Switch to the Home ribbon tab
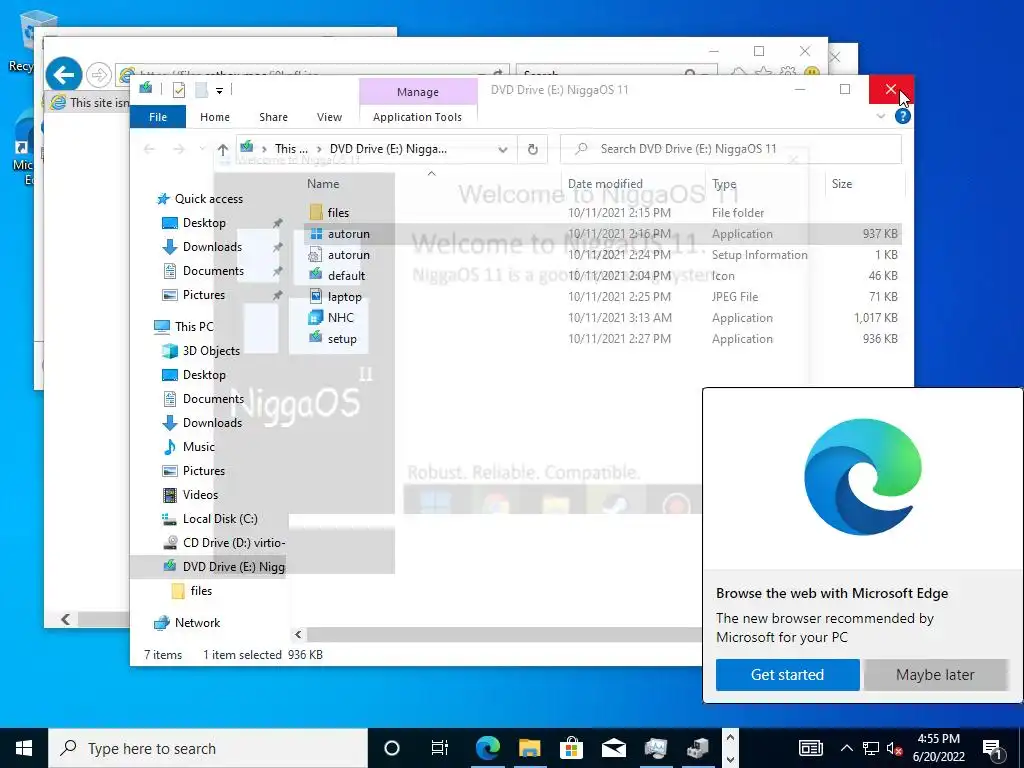Viewport: 1024px width, 768px height. (x=215, y=117)
